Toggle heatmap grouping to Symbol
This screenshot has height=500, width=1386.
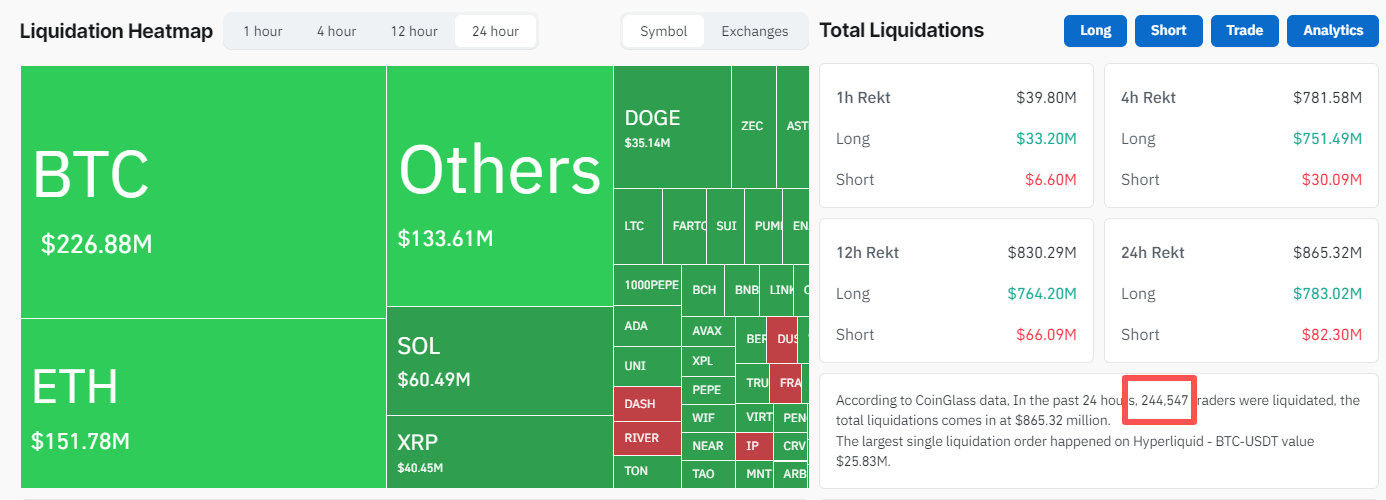pyautogui.click(x=663, y=31)
